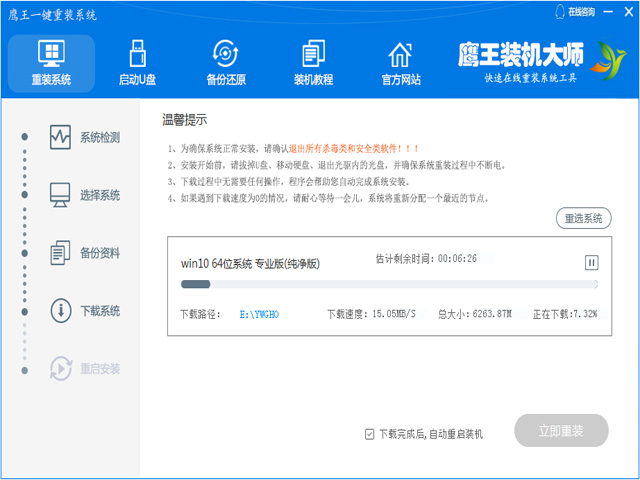This screenshot has width=640, height=480.
Task: Pause the win10 download
Action: pos(591,262)
